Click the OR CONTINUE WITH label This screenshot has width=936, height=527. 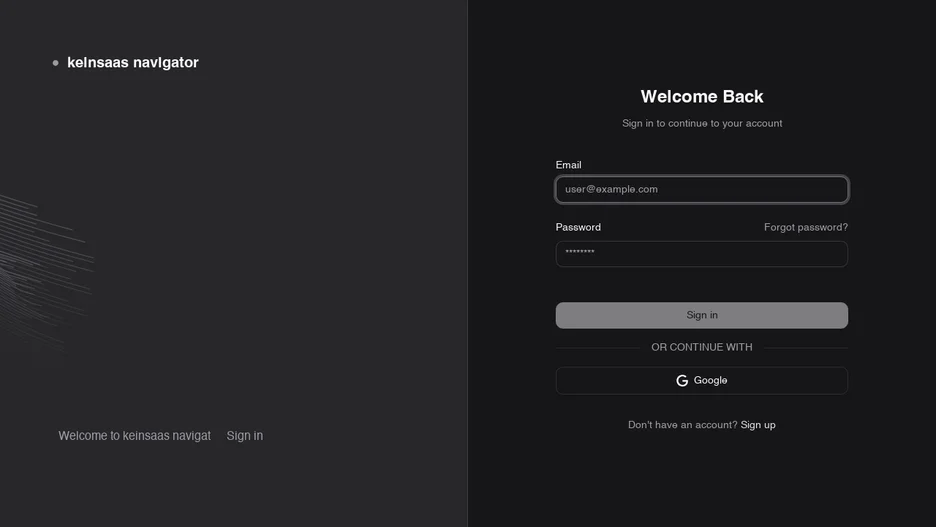click(701, 347)
